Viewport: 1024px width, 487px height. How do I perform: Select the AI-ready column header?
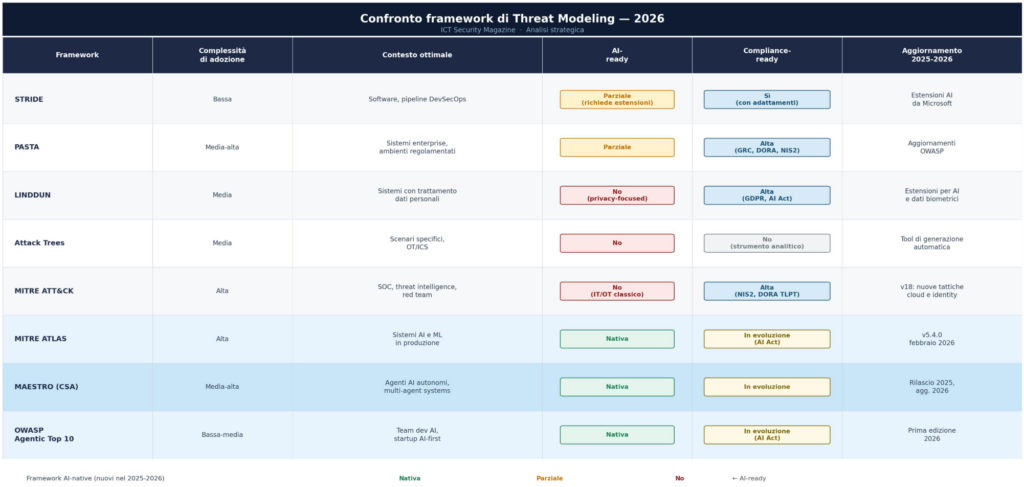point(617,55)
